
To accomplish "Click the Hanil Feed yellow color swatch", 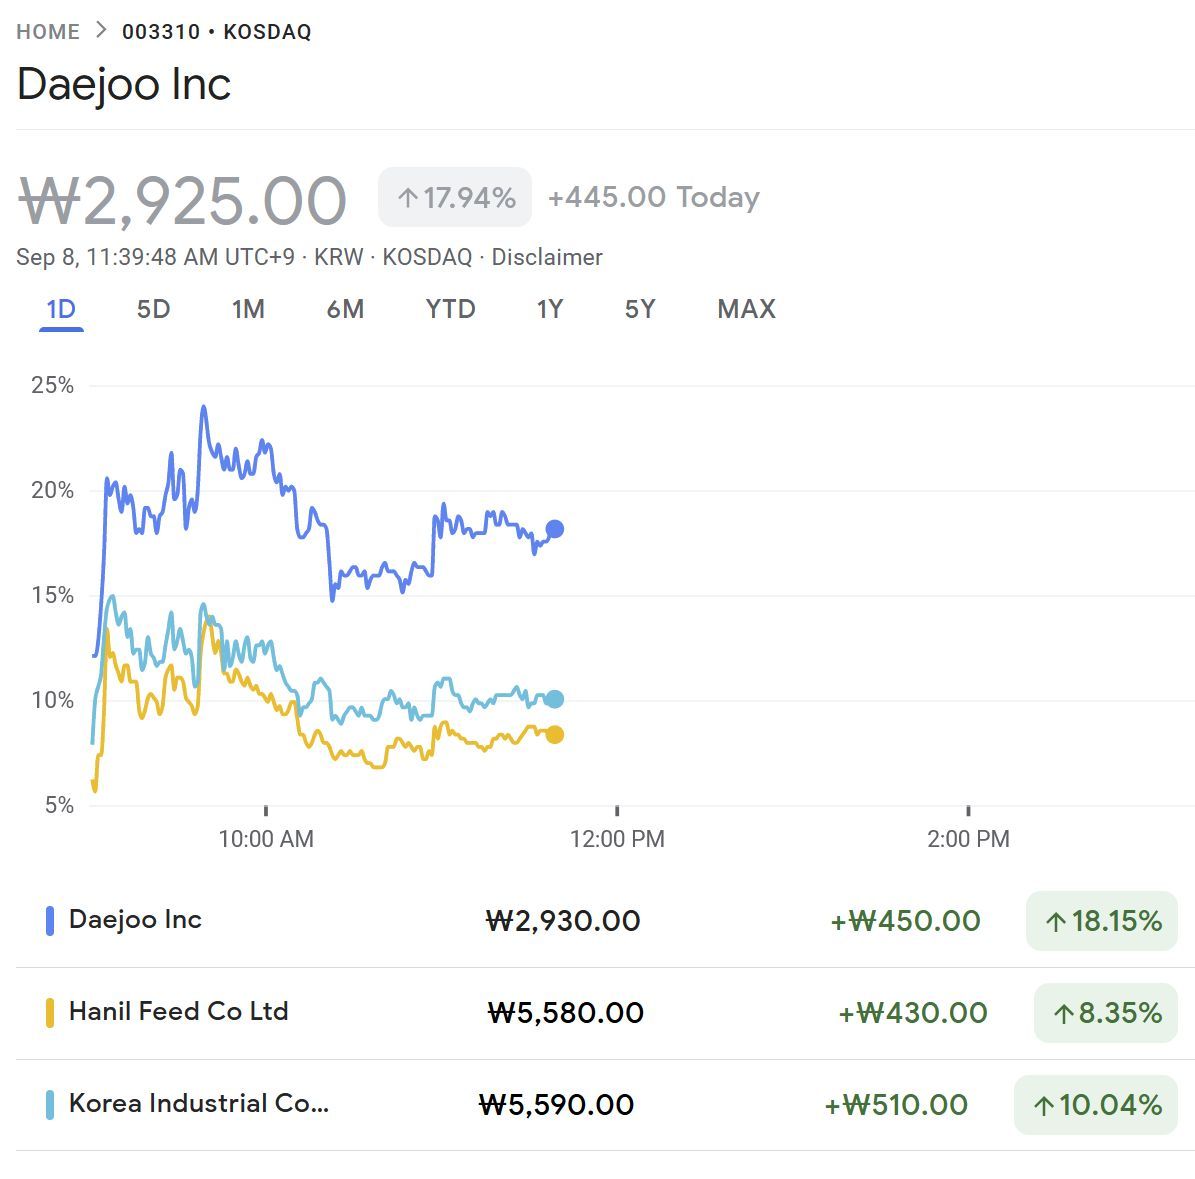I will pyautogui.click(x=50, y=1013).
